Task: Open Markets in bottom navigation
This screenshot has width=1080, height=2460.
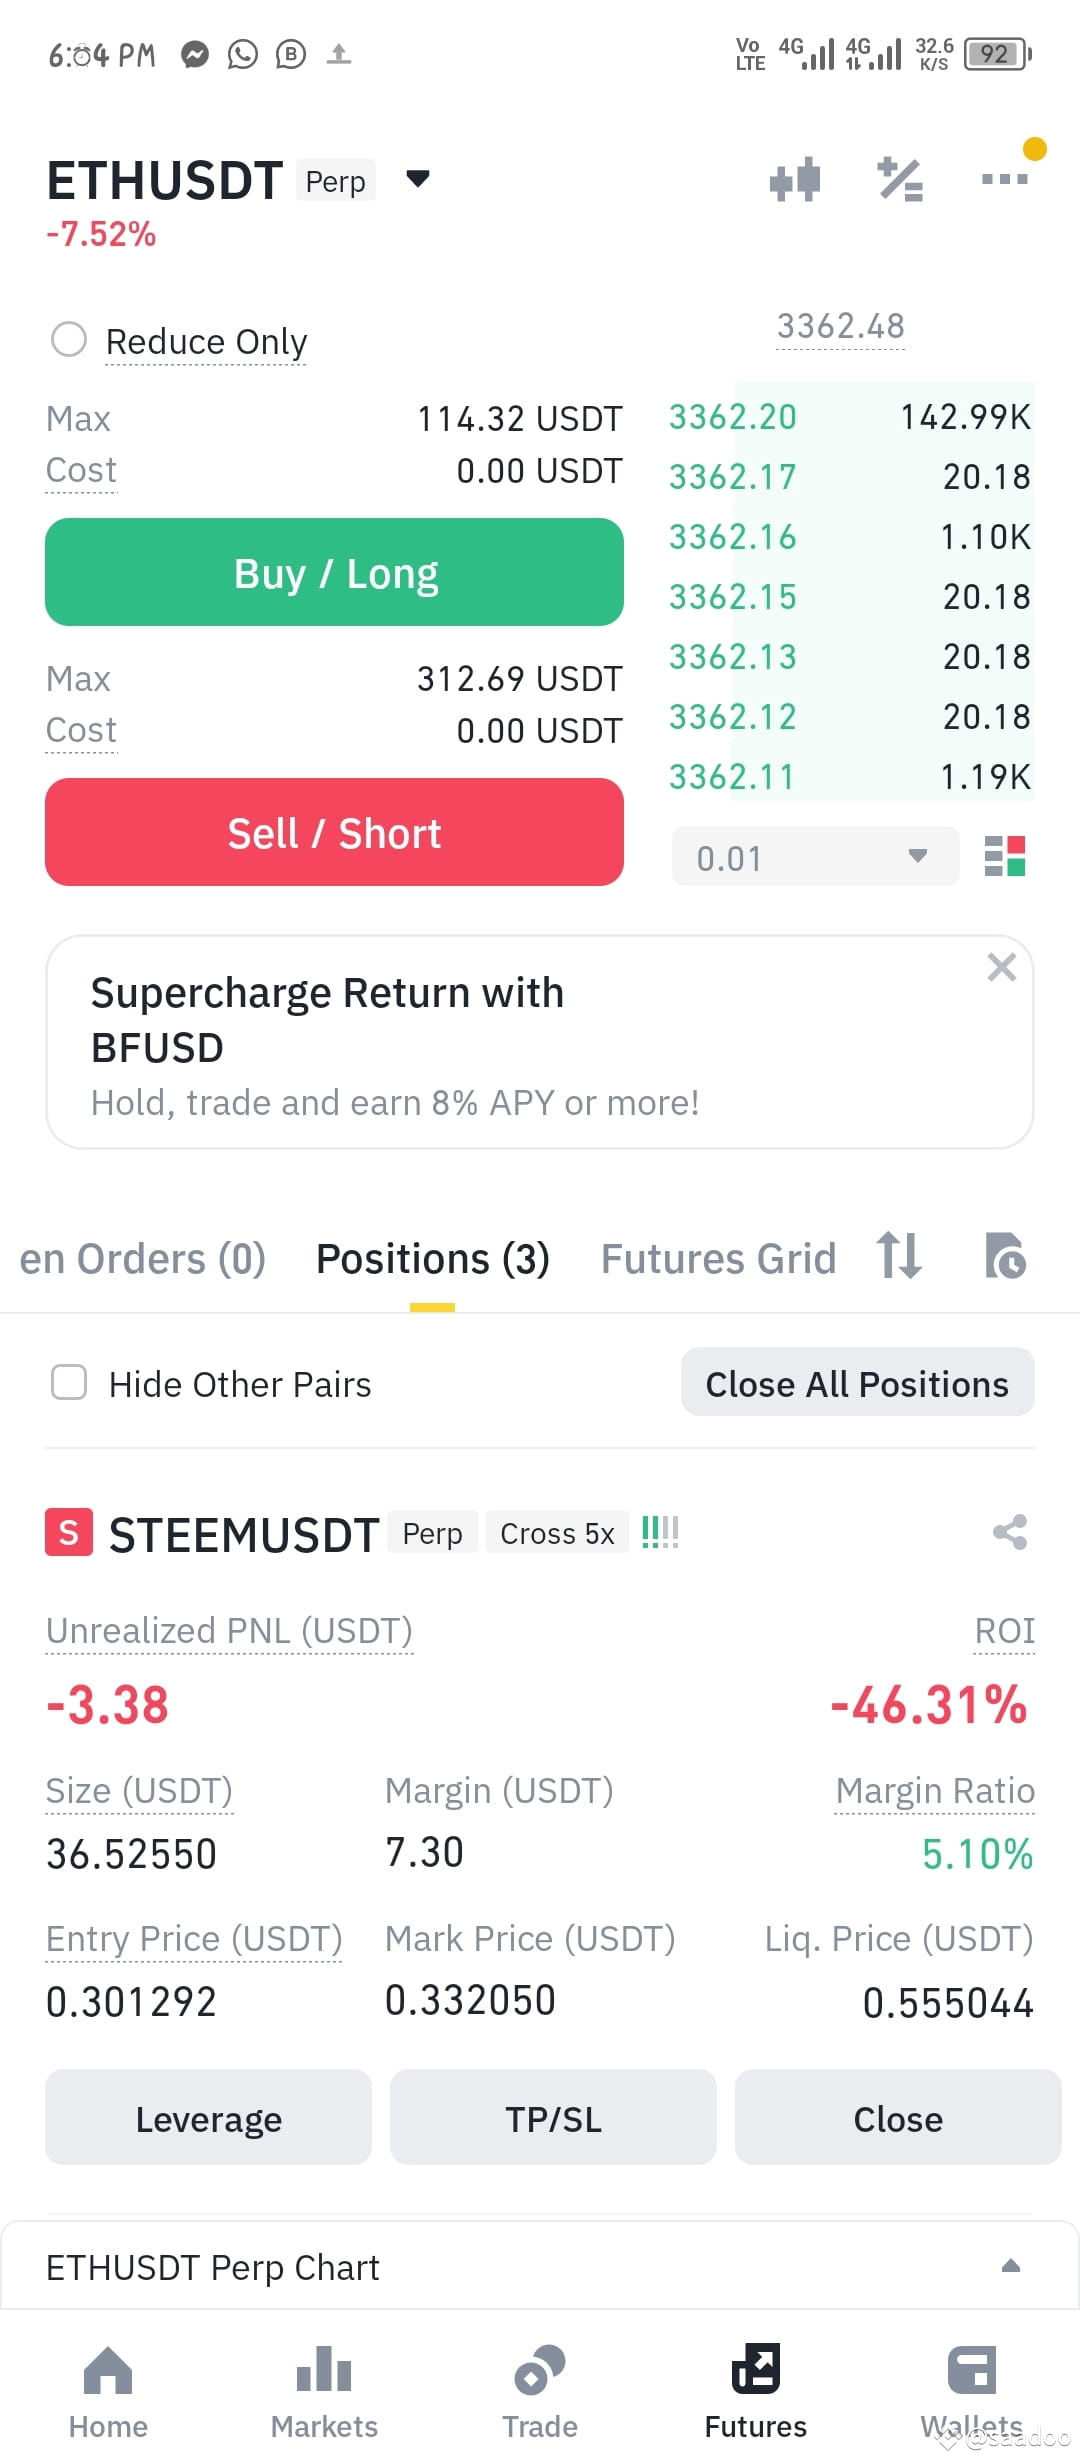Action: click(324, 2393)
